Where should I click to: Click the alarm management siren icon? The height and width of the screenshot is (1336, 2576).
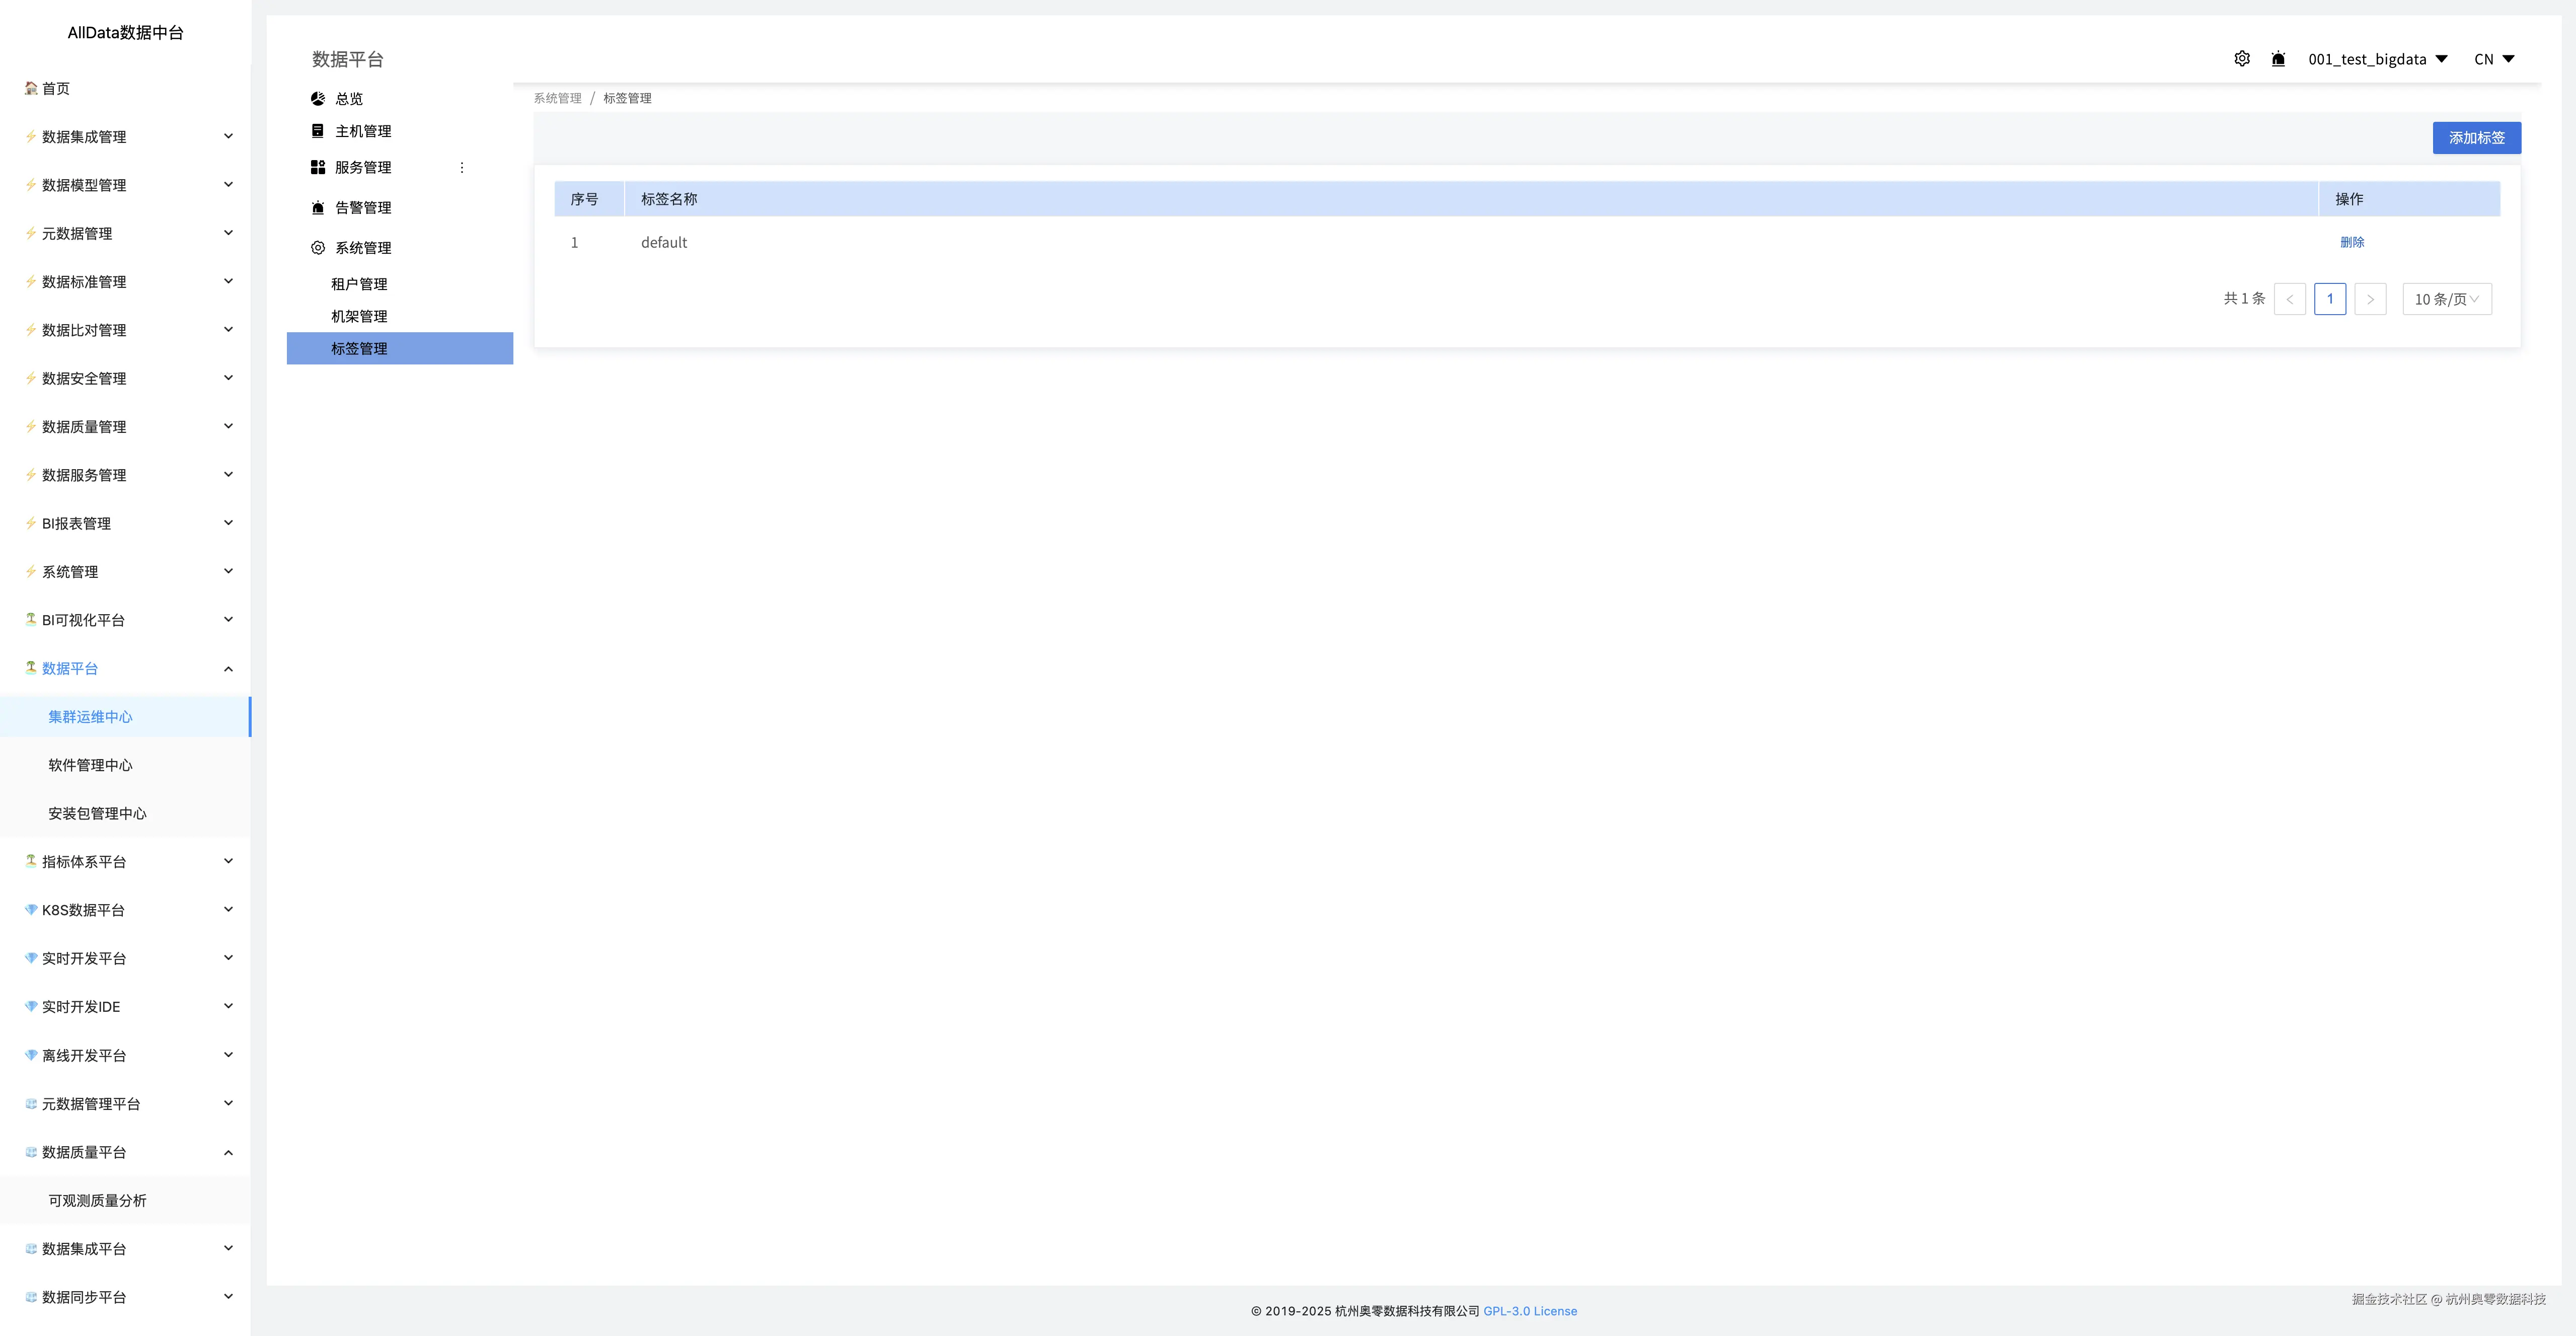(x=318, y=208)
